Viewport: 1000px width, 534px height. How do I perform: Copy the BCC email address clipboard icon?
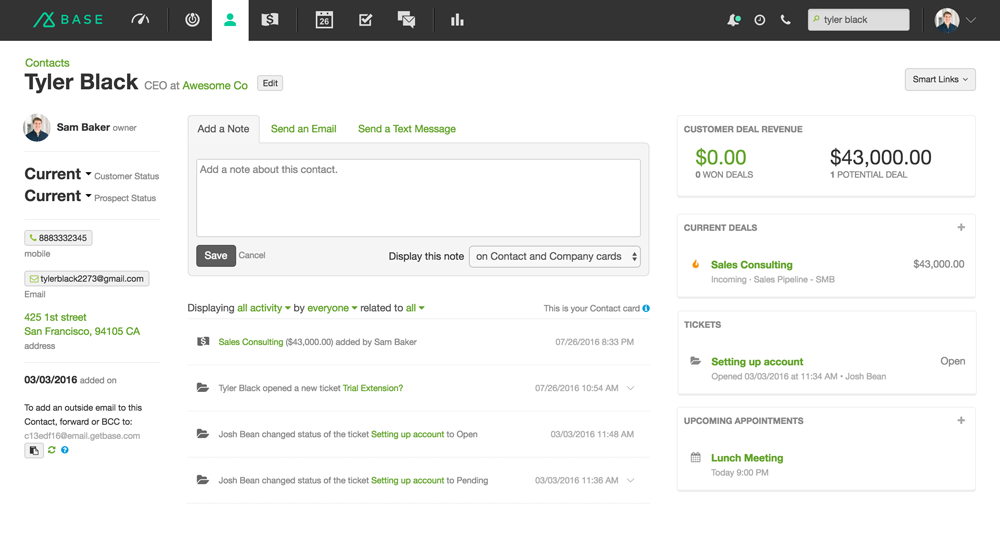click(x=34, y=450)
